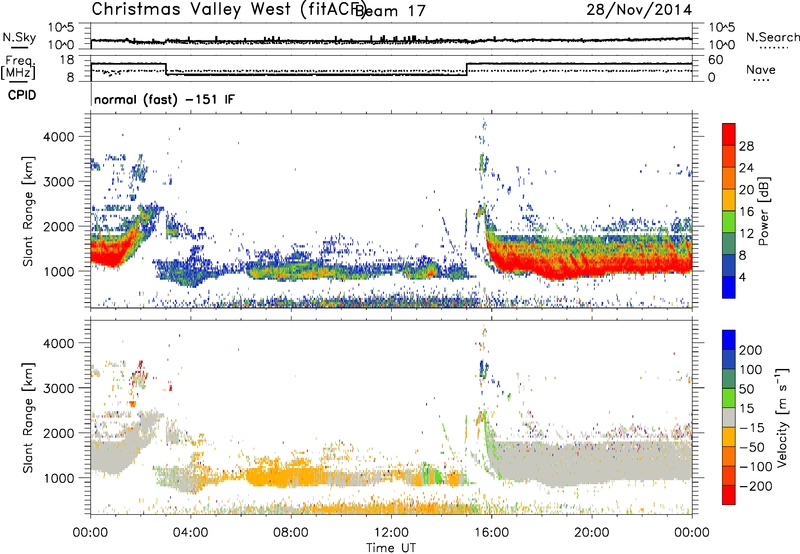Viewport: 800px width, 554px height.
Task: Click the 'N.Search' legend label
Action: point(772,37)
